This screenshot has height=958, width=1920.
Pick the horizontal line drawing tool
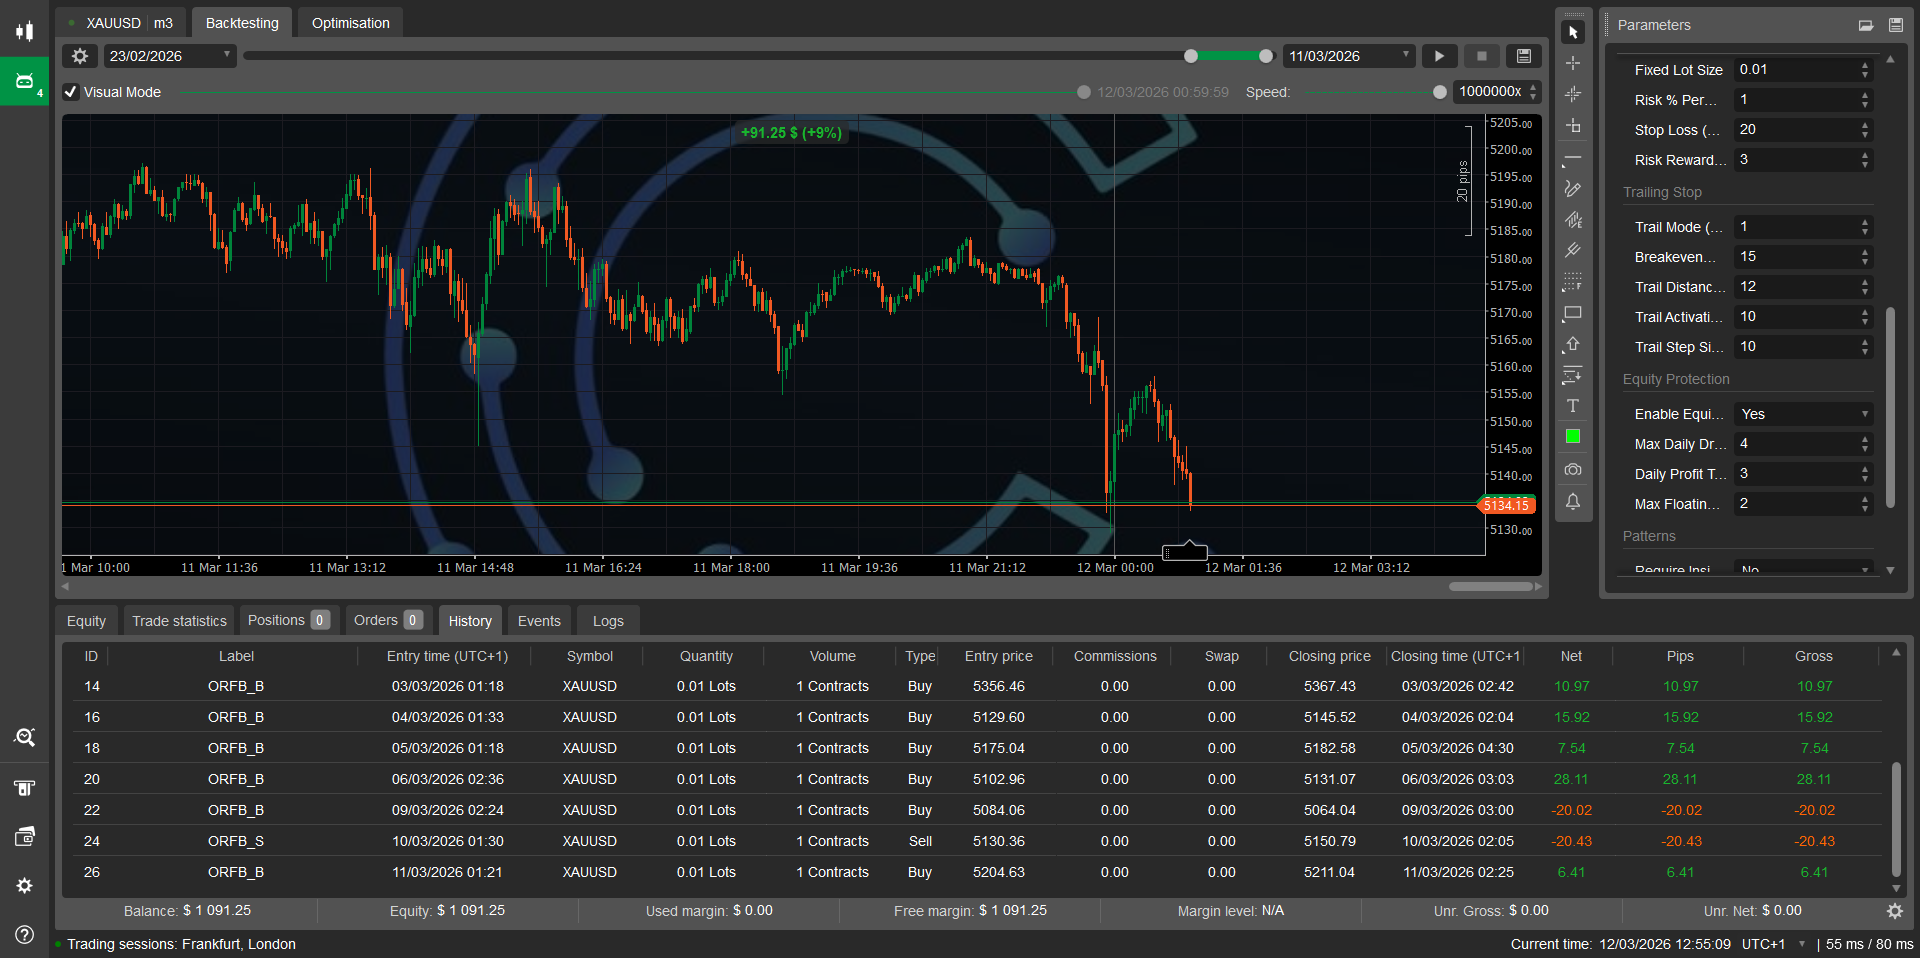pos(1573,158)
